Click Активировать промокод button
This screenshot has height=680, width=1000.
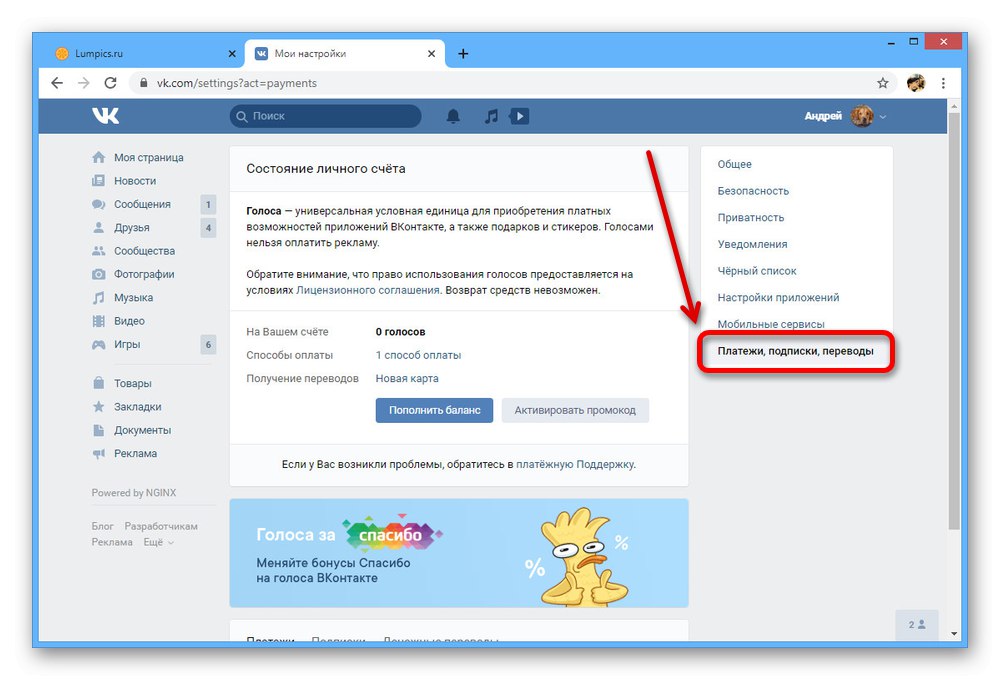[x=575, y=410]
